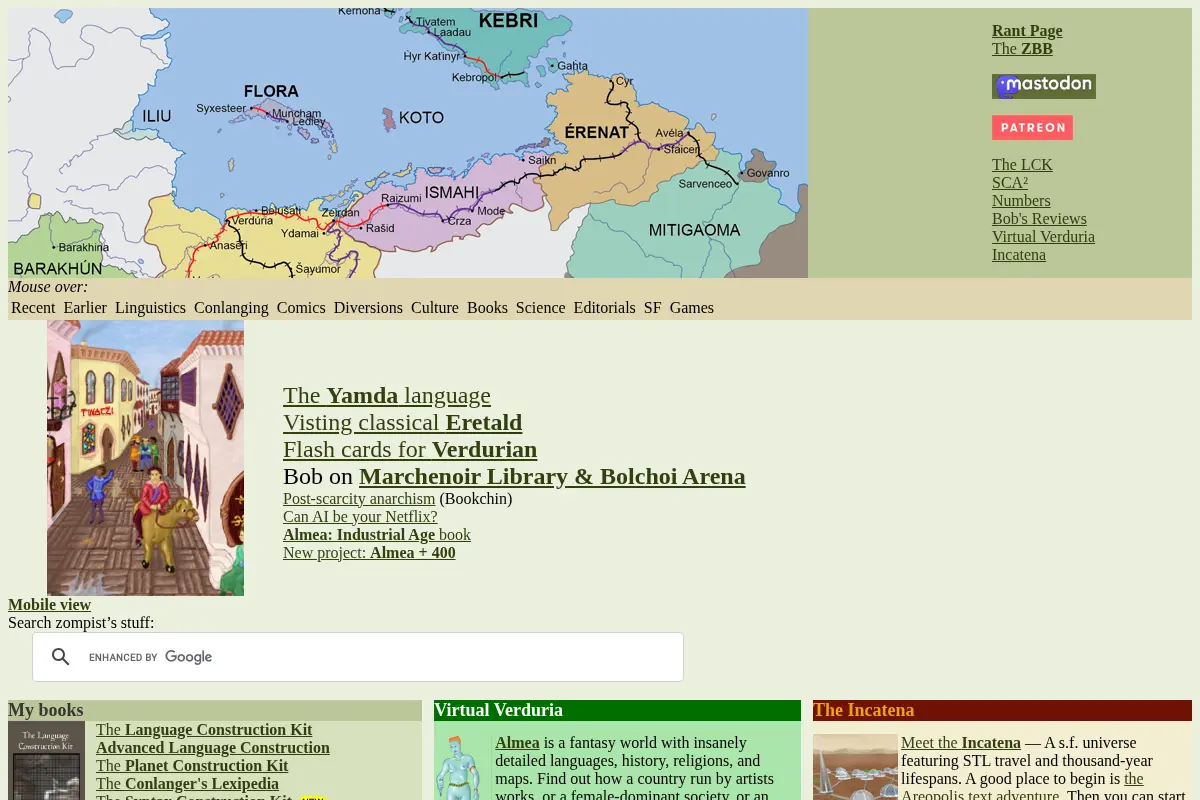Open Bob's Reviews link
This screenshot has width=1200, height=800.
[1039, 219]
